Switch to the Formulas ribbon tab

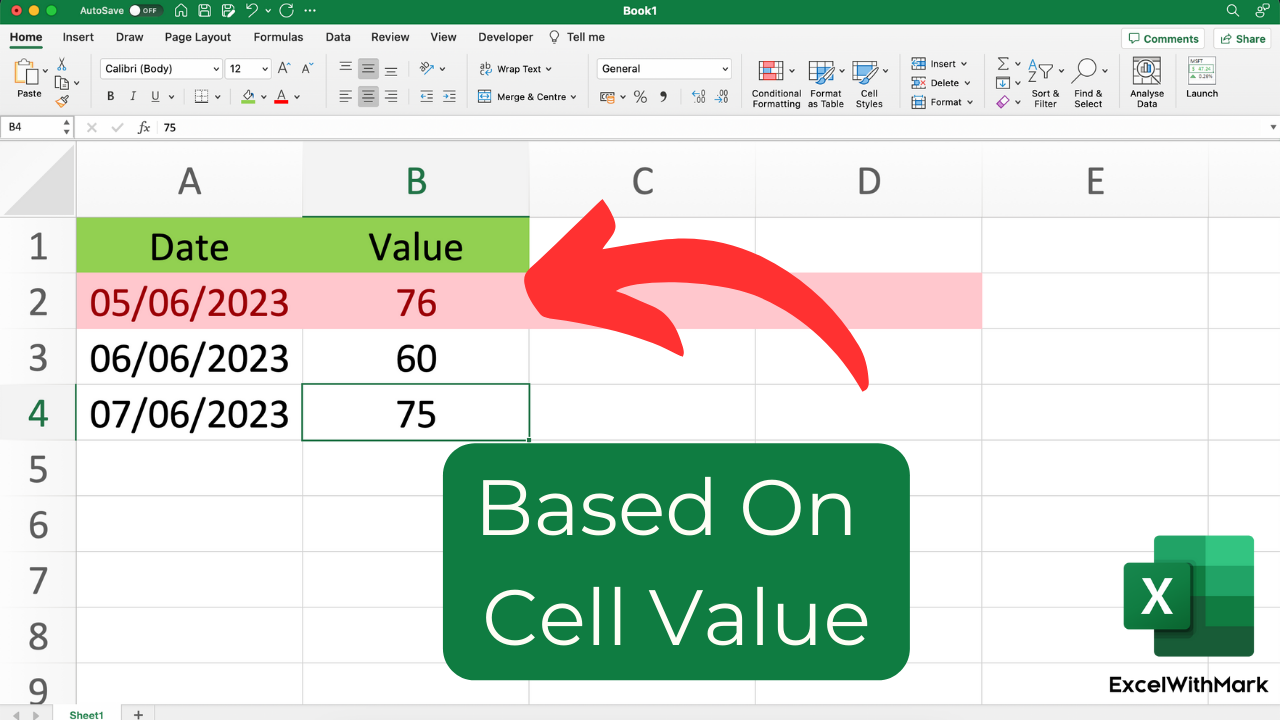click(x=278, y=37)
